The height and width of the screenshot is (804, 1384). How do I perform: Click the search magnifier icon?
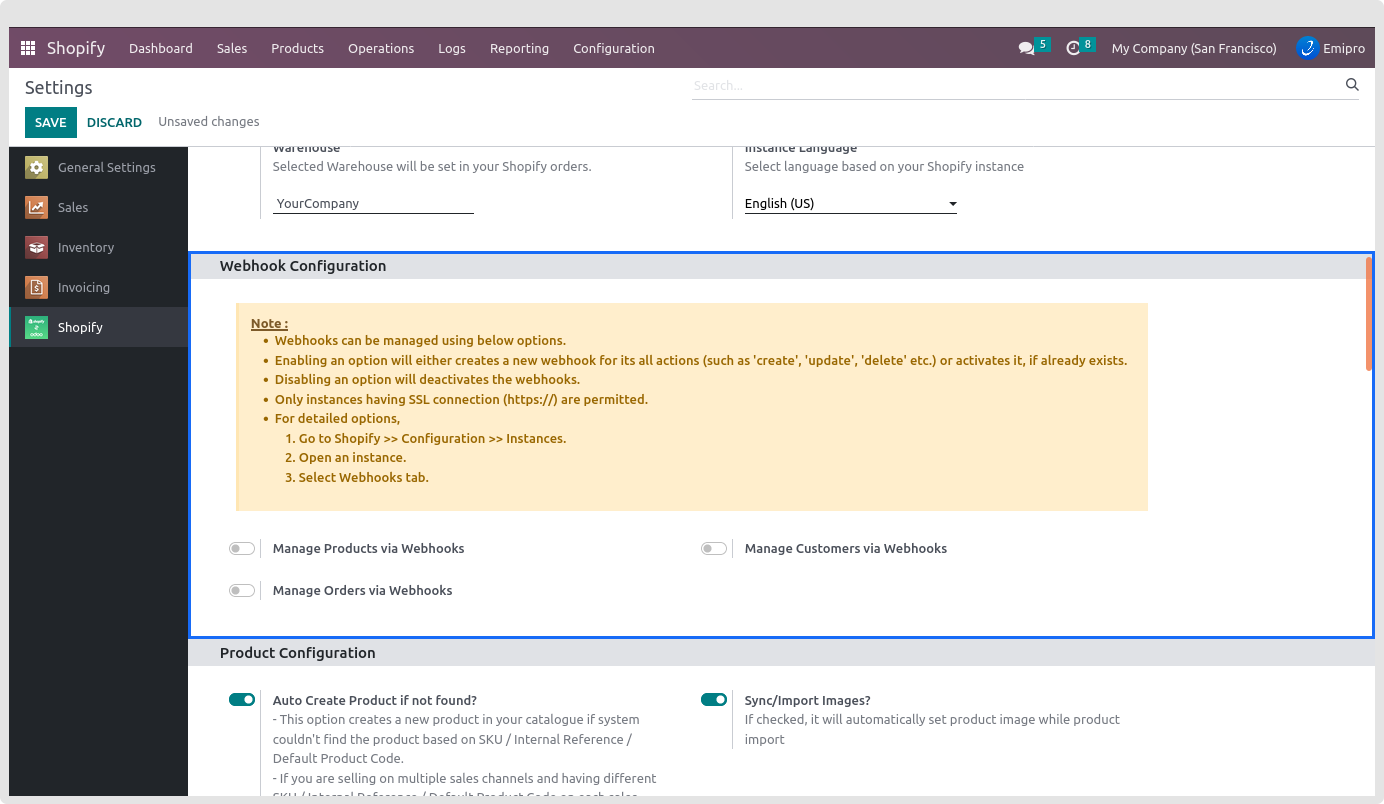click(1352, 85)
